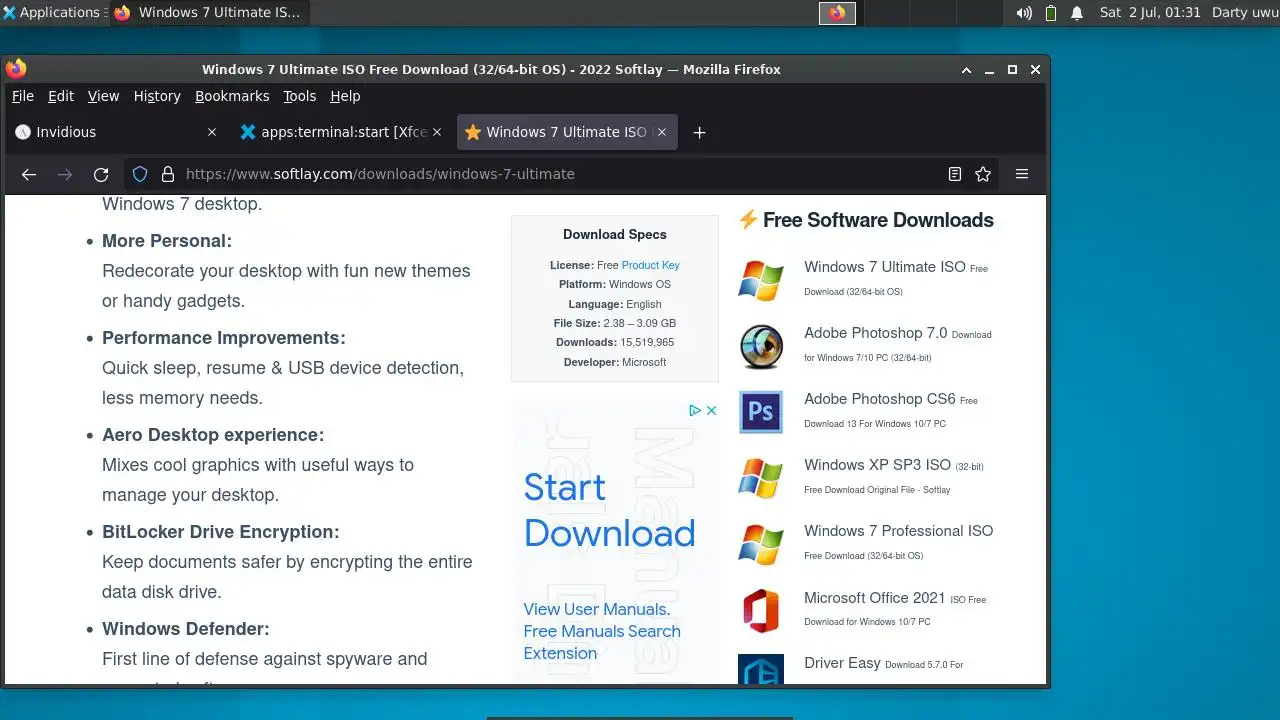Open the Xfce Applications menu
1280x720 pixels.
(x=52, y=13)
